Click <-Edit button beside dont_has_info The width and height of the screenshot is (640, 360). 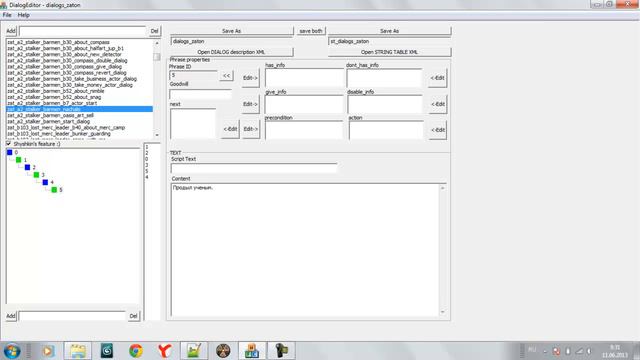[438, 78]
